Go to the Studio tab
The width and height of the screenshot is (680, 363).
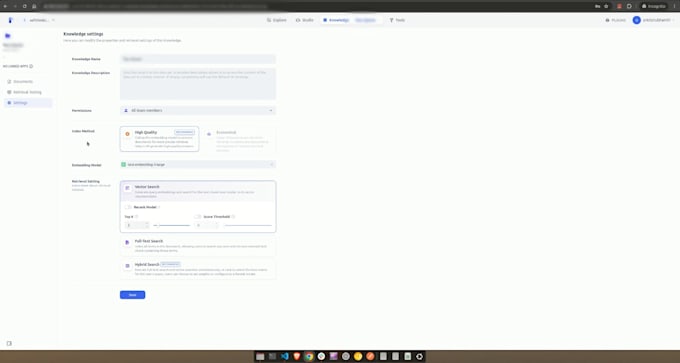(x=304, y=20)
